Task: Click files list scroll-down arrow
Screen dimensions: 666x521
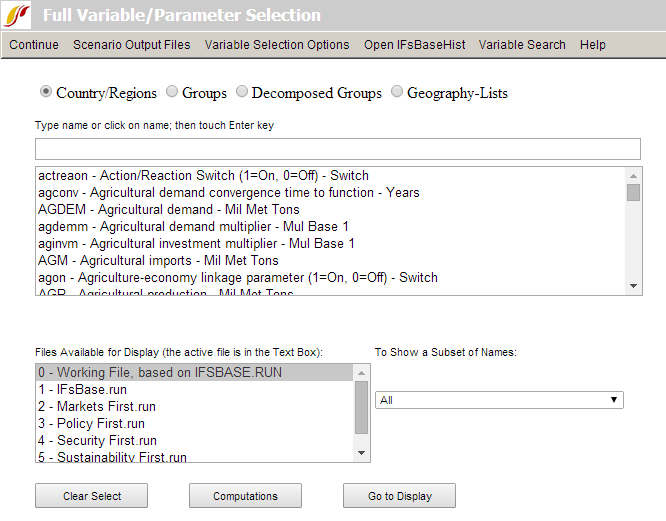Action: click(x=362, y=453)
